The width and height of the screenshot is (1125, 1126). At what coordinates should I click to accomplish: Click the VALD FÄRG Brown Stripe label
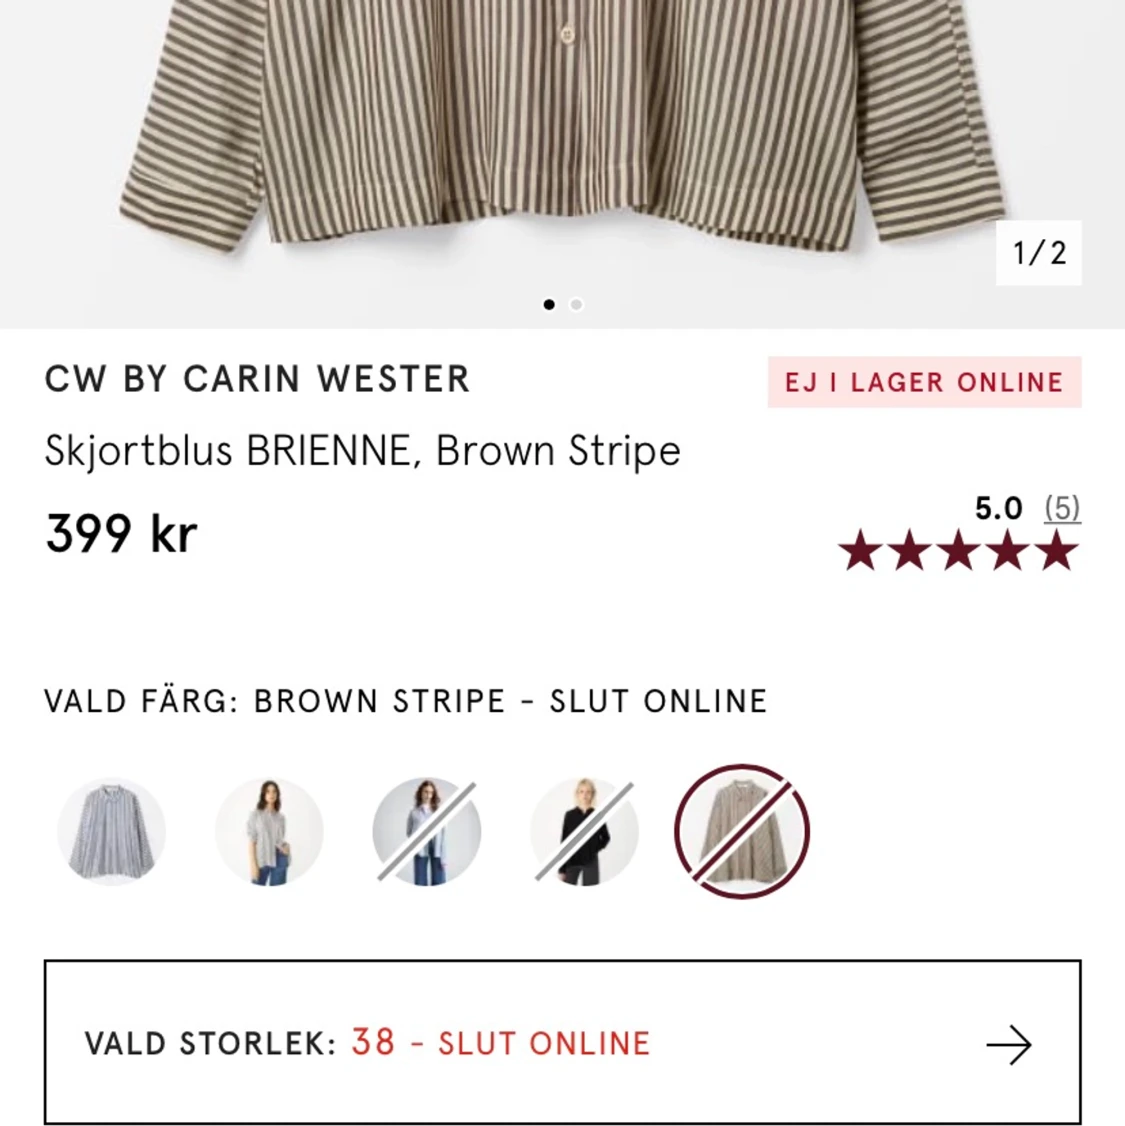pos(406,701)
